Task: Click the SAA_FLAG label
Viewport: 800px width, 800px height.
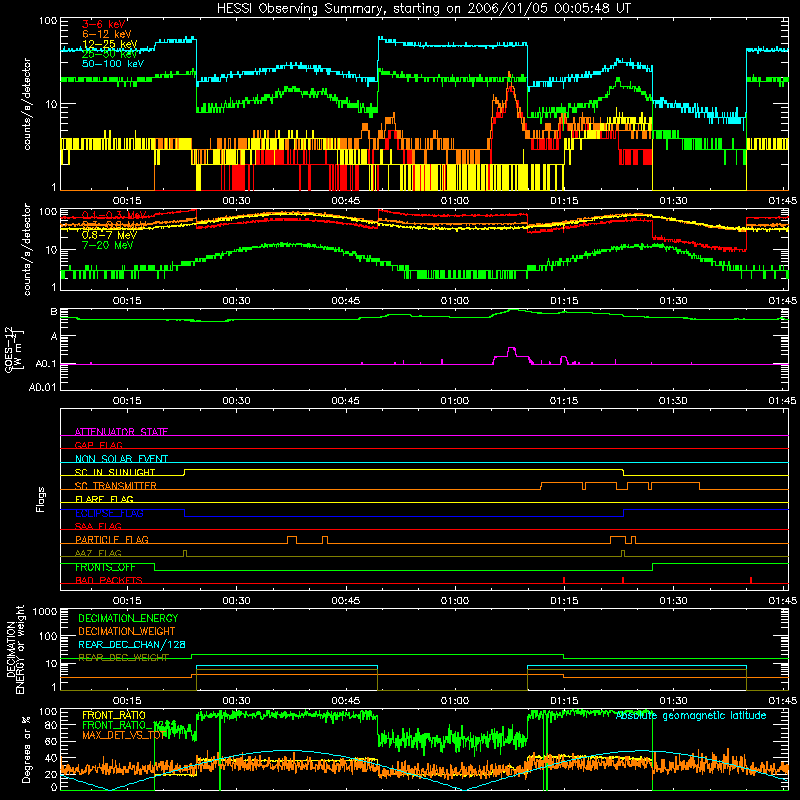Action: pyautogui.click(x=98, y=527)
